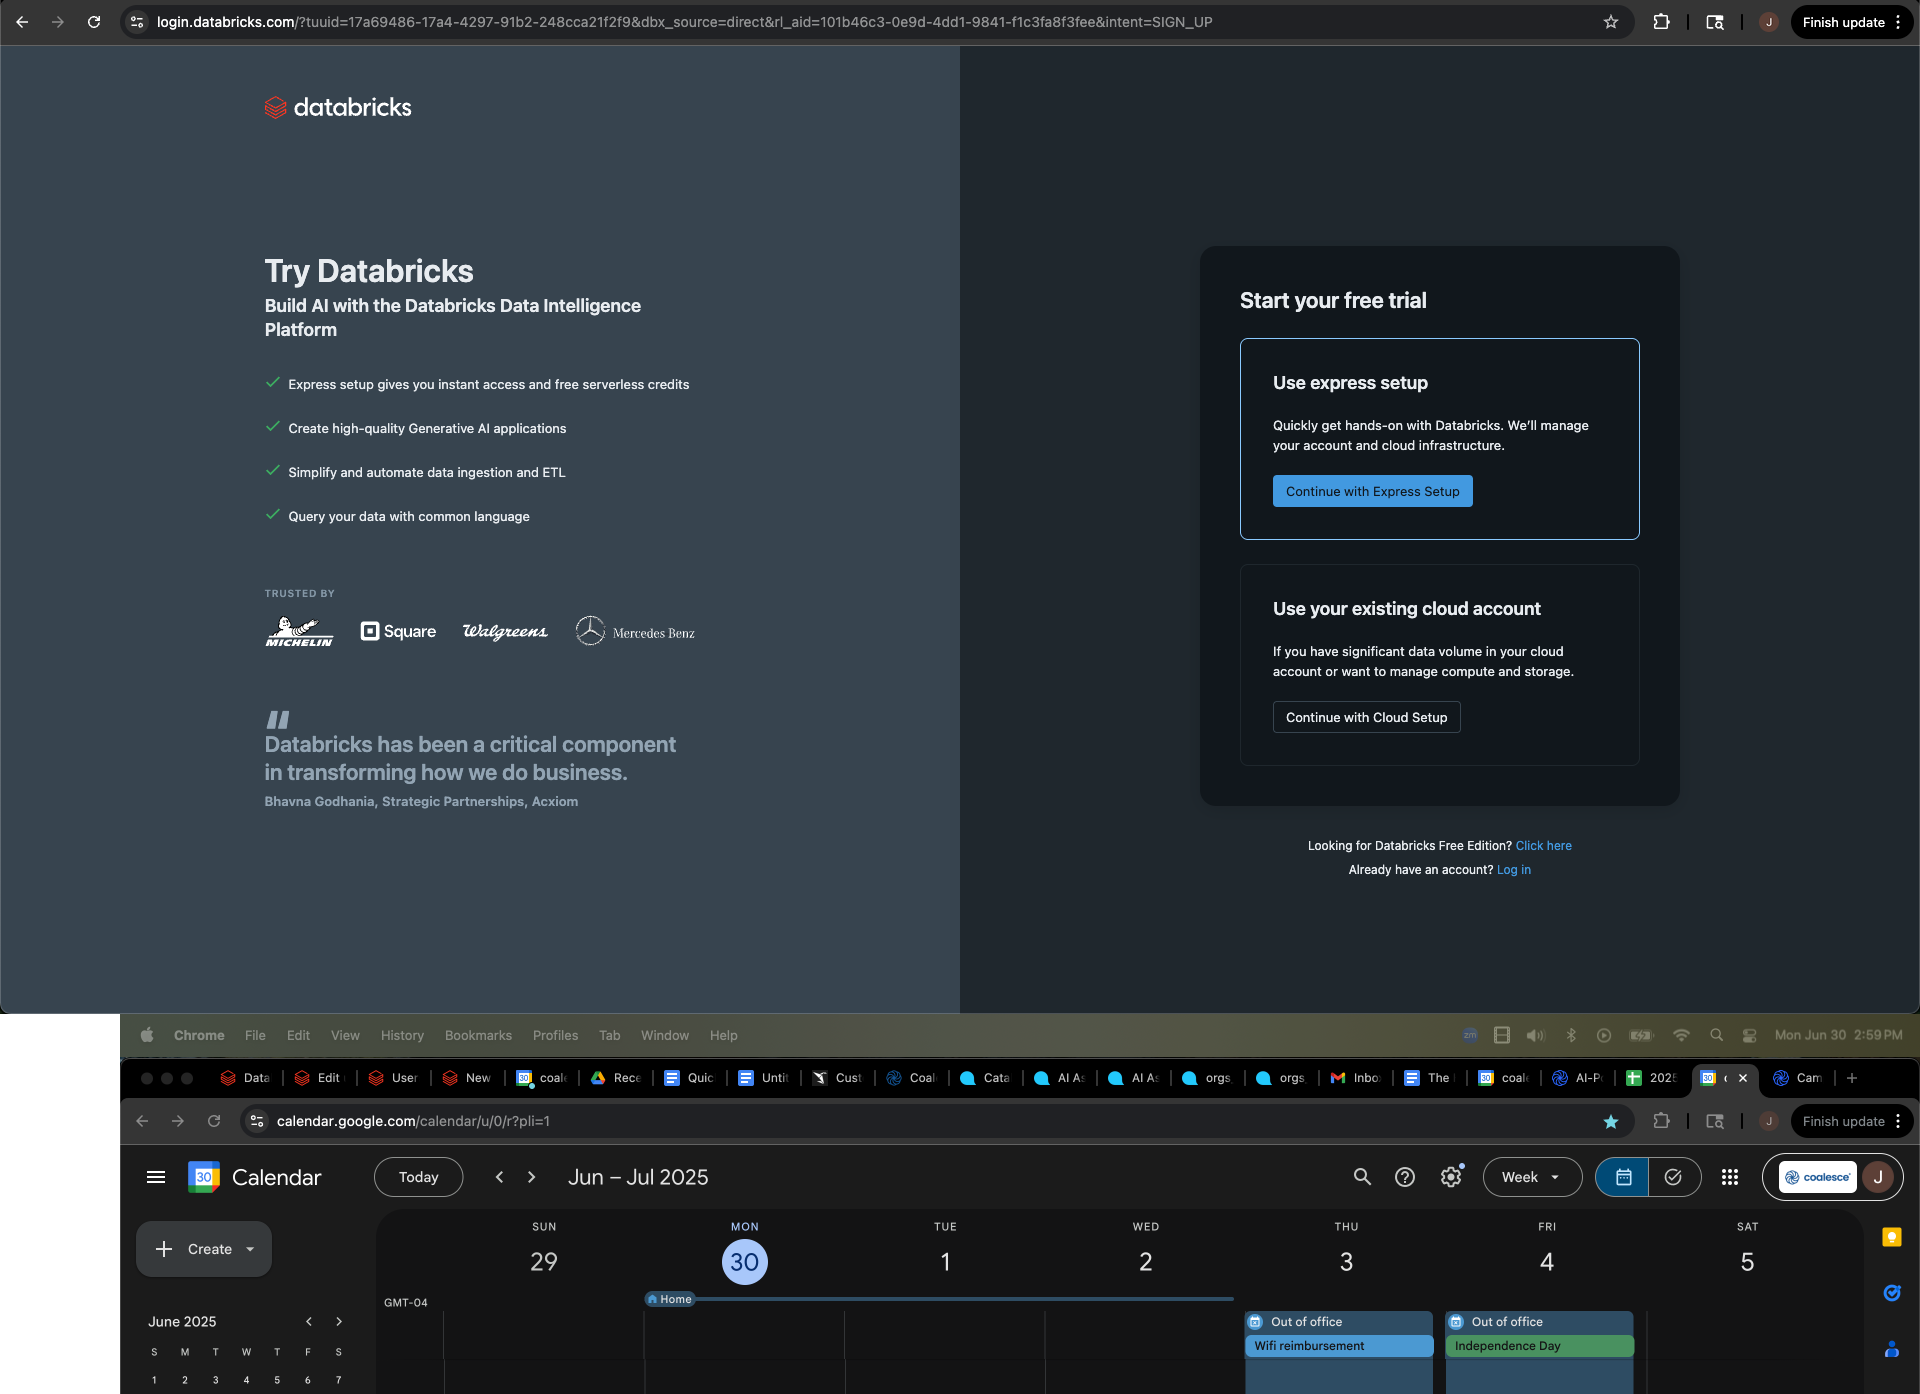View site information icon for login.databricks.com
Screen dimensions: 1920x1394
point(138,22)
